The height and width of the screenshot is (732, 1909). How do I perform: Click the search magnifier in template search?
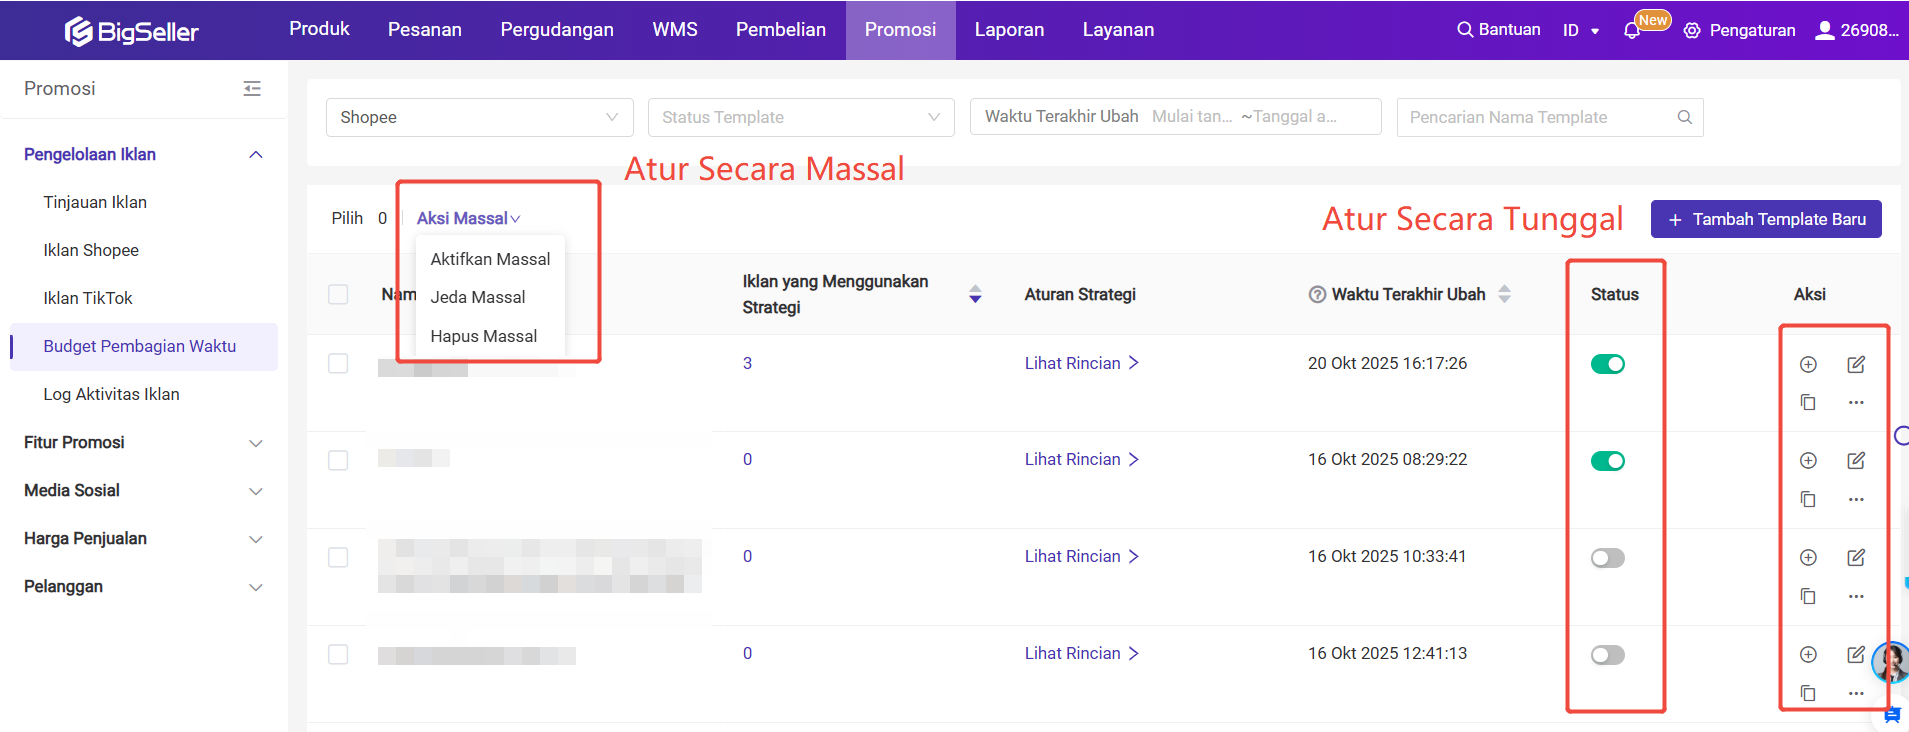pyautogui.click(x=1684, y=117)
